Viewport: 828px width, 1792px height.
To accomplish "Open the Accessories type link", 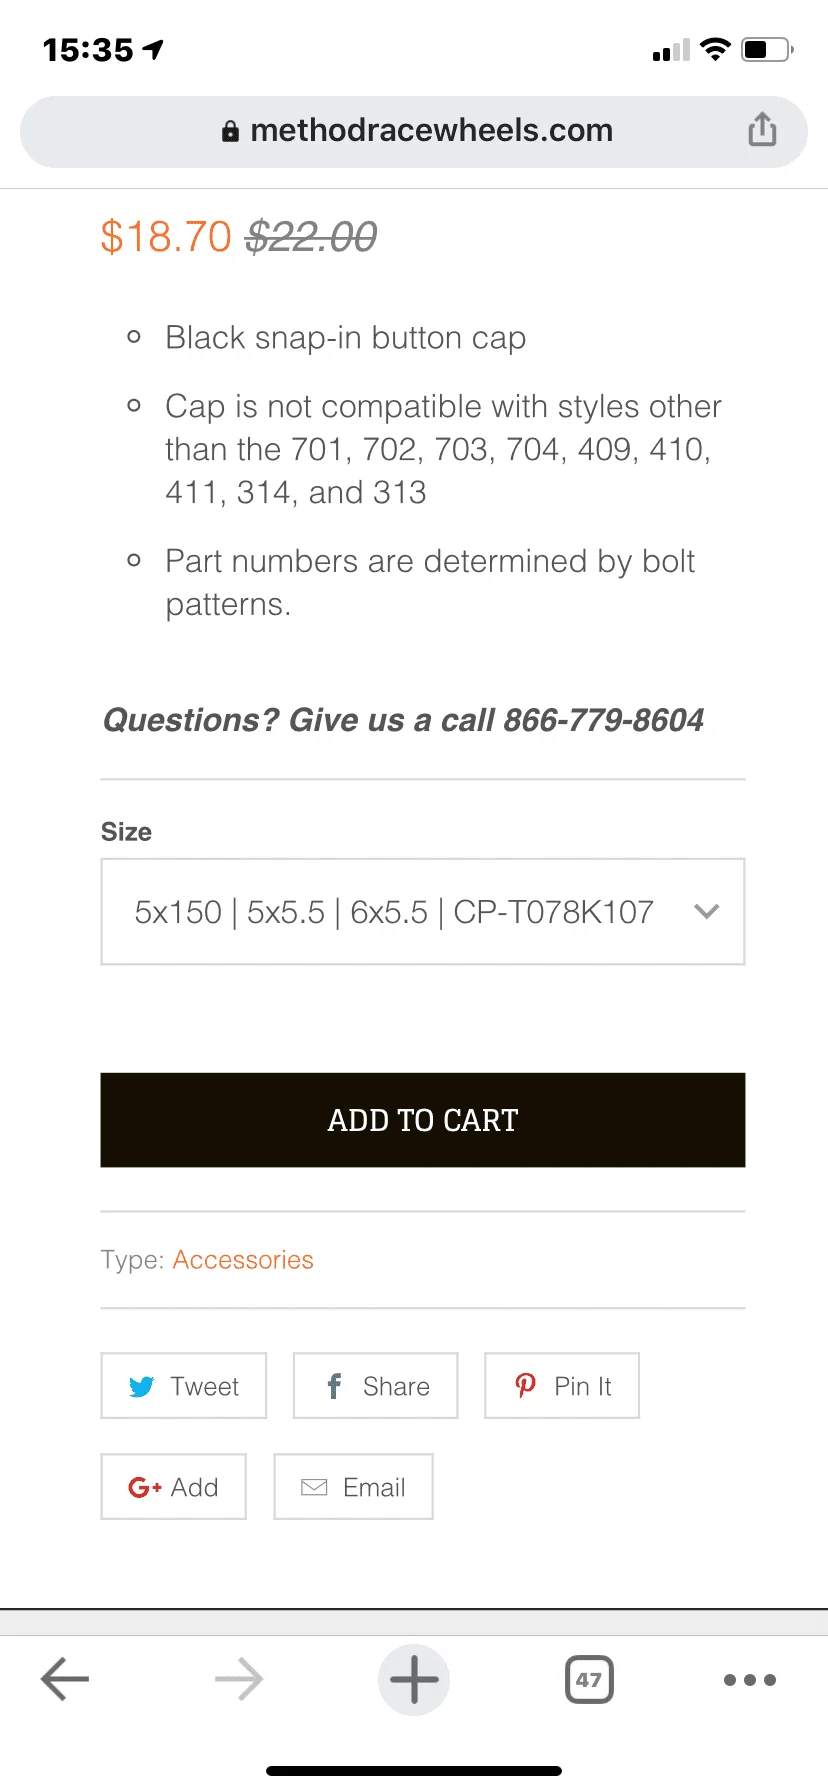I will (x=243, y=1260).
